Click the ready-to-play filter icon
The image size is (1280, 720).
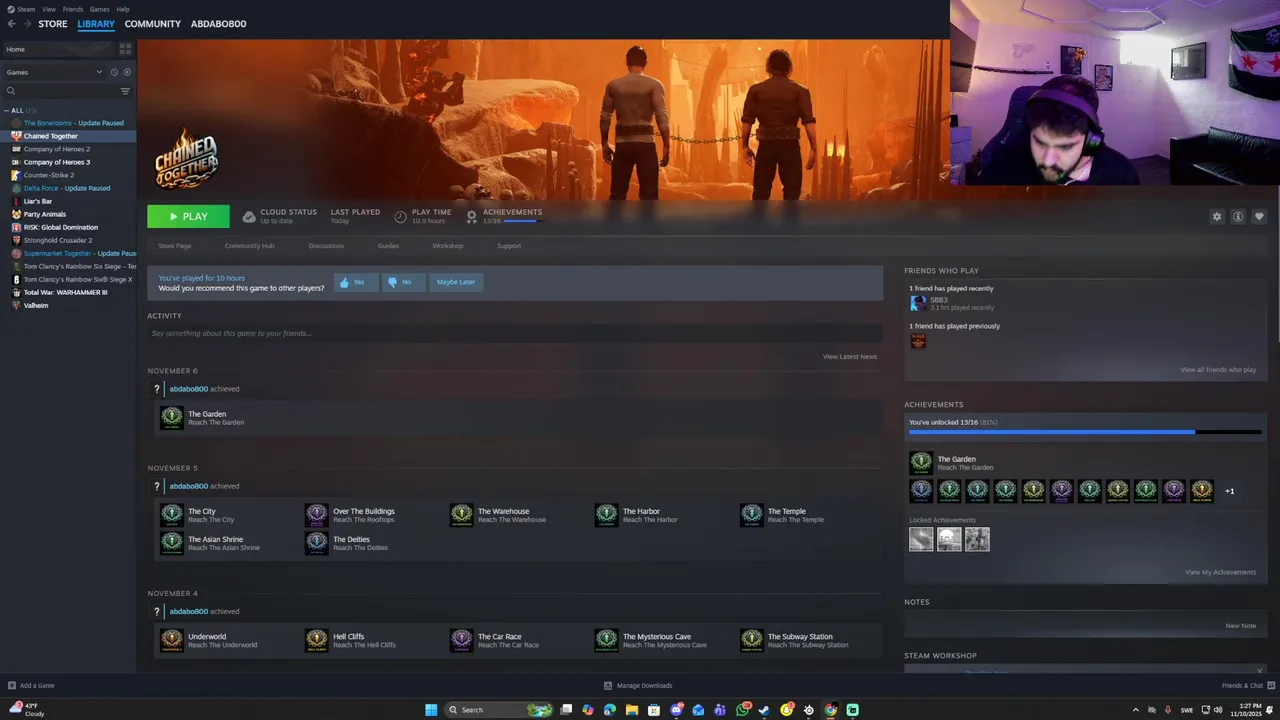click(126, 72)
